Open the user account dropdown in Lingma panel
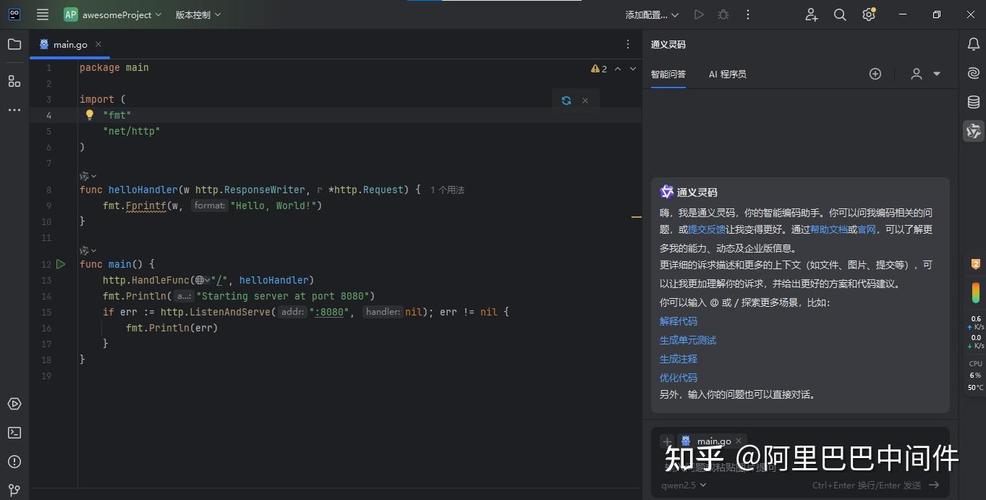 pyautogui.click(x=925, y=74)
